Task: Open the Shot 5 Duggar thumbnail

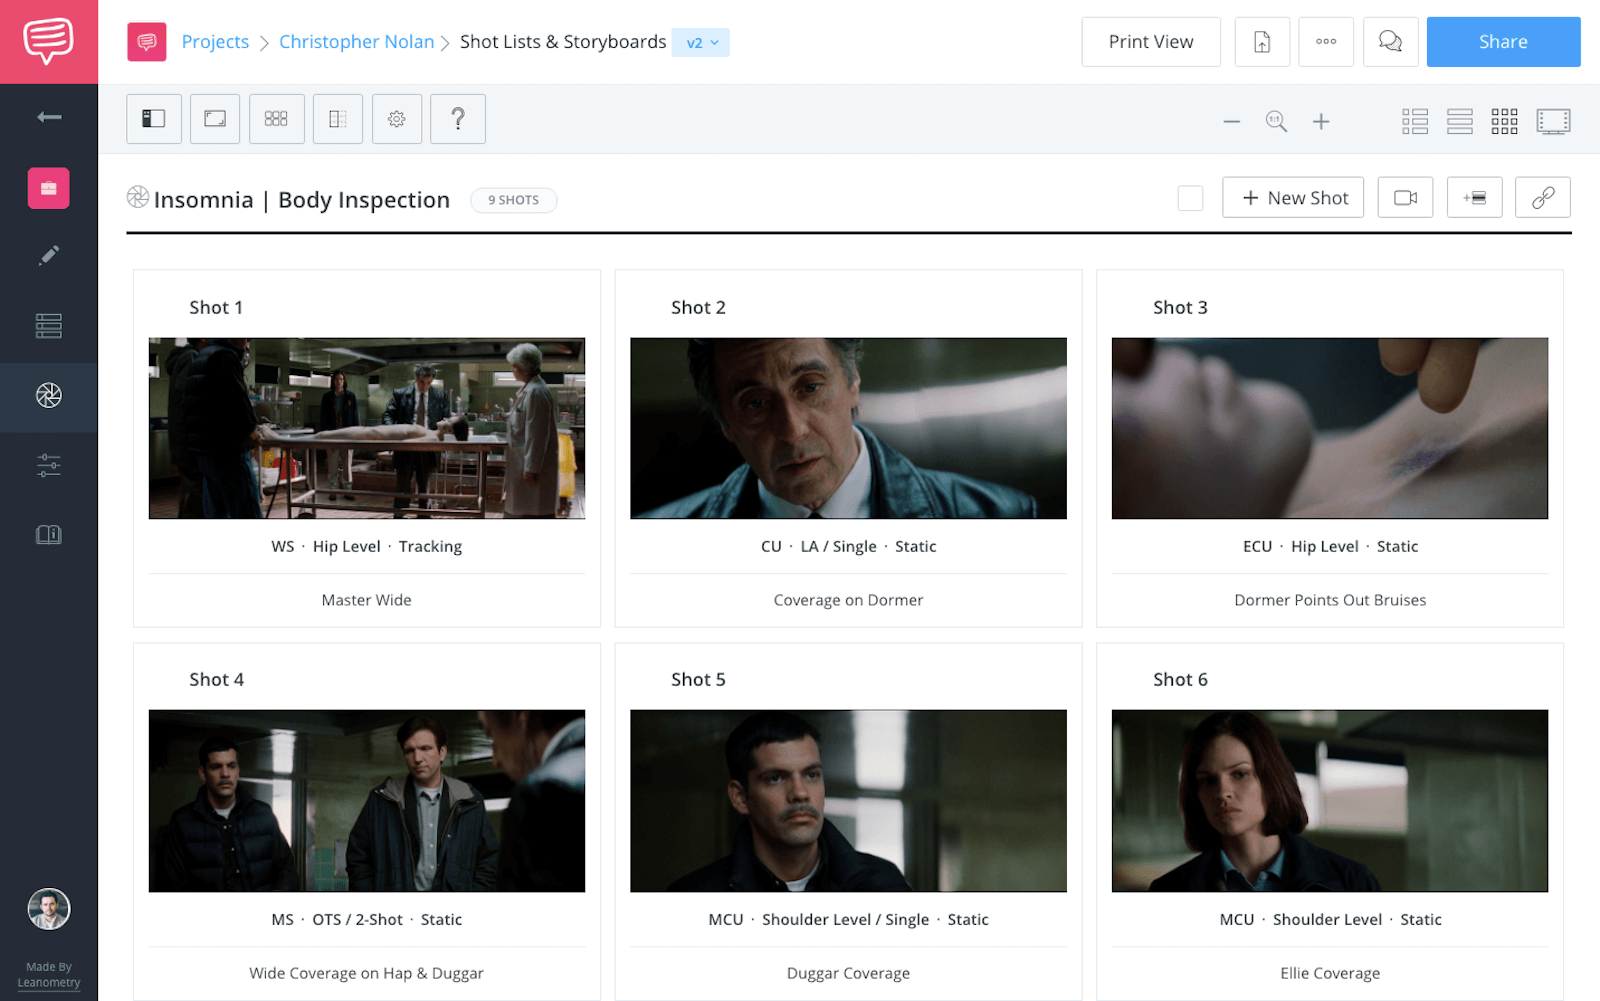Action: 848,801
